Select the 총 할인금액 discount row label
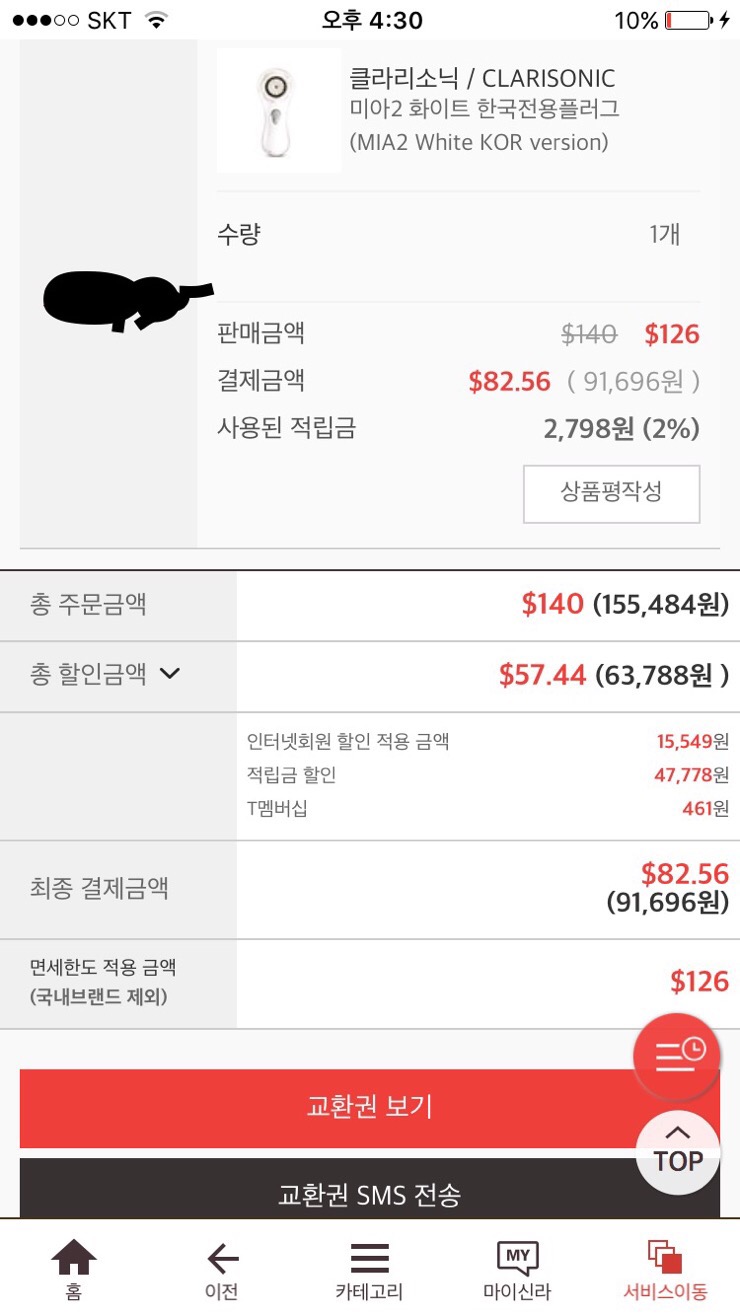740x1316 pixels. (89, 675)
